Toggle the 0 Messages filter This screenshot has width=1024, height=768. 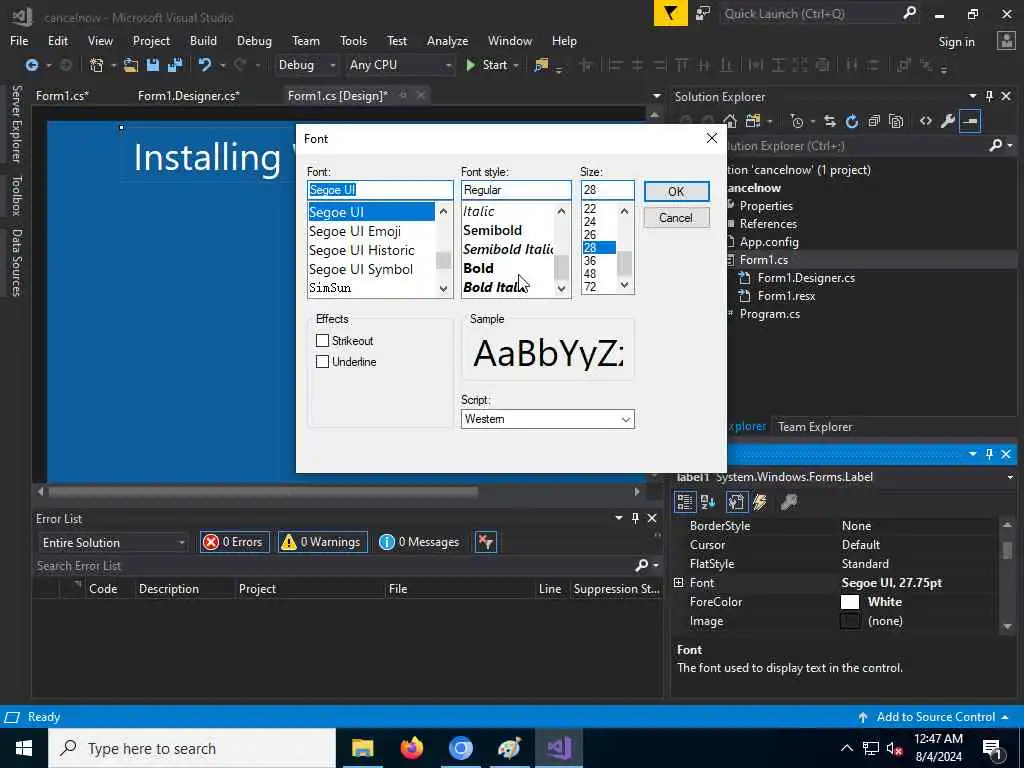[420, 542]
